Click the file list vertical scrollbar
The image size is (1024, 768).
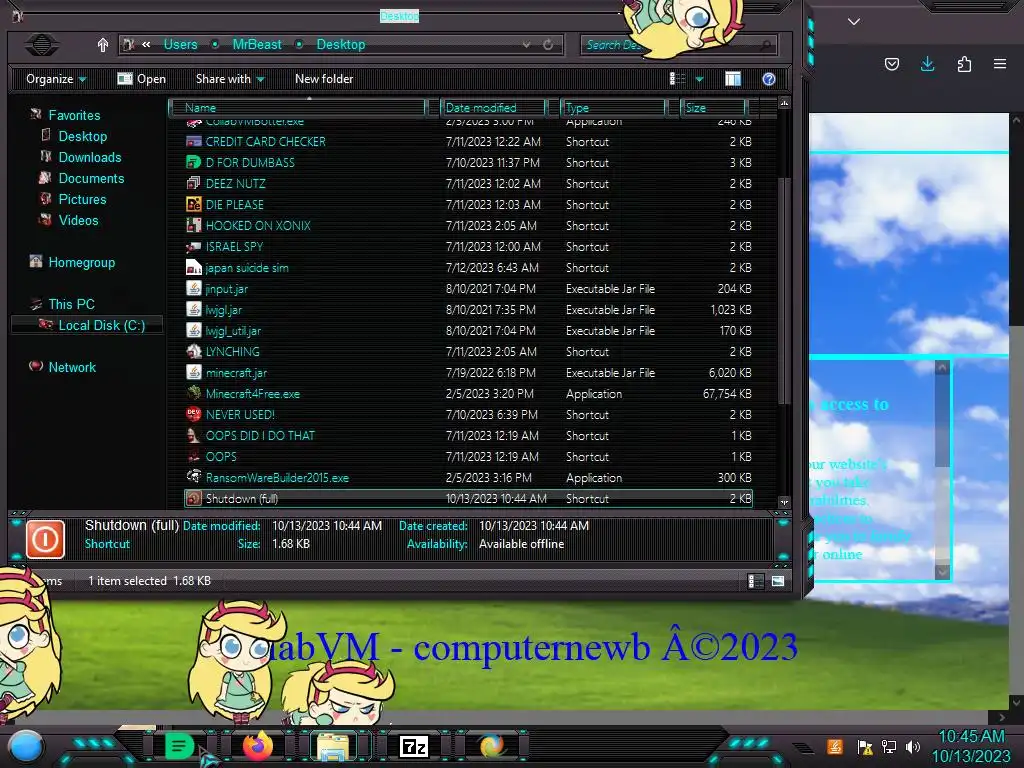coord(784,291)
